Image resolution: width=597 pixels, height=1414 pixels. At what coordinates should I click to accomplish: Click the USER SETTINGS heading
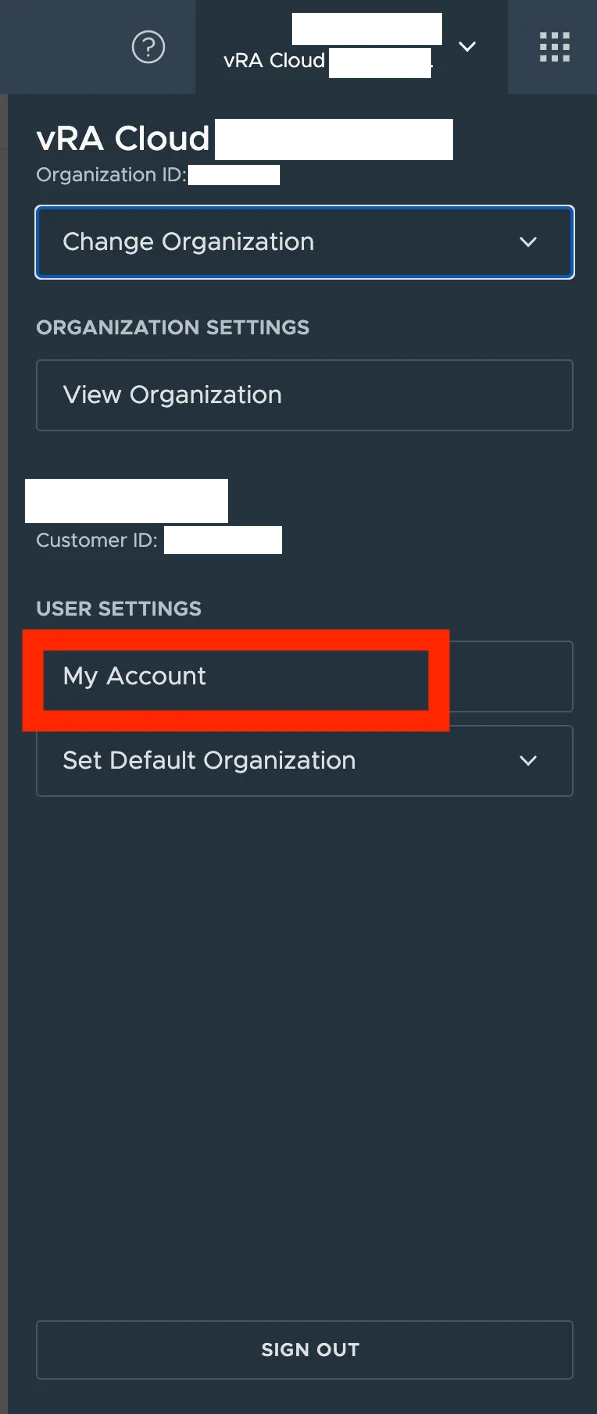pos(119,609)
